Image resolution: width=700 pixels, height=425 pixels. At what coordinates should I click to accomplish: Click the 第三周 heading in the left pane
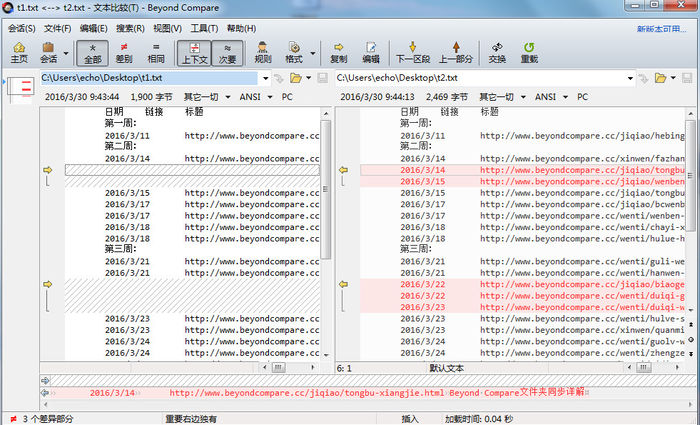coord(121,250)
